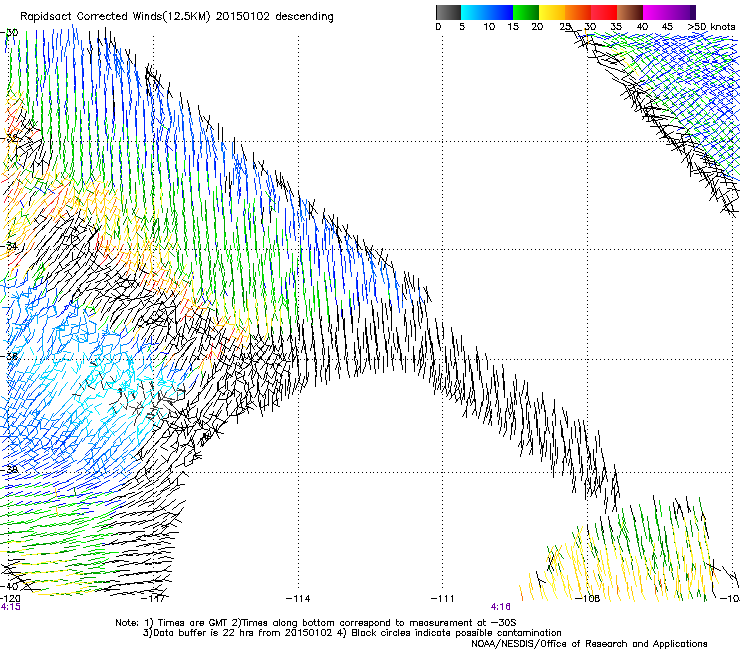The image size is (740, 650).
Task: Click the '3)Data buffer is 22 hrs' footnote line
Action: coord(352,633)
